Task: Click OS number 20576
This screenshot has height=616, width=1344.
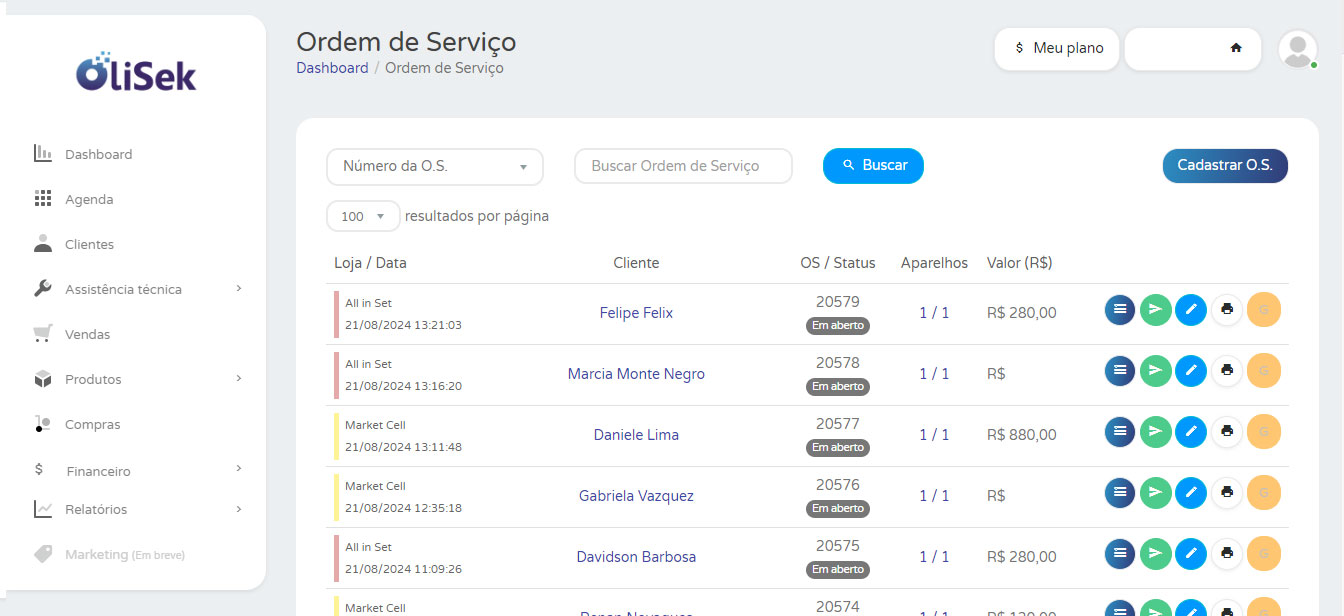Action: click(838, 485)
